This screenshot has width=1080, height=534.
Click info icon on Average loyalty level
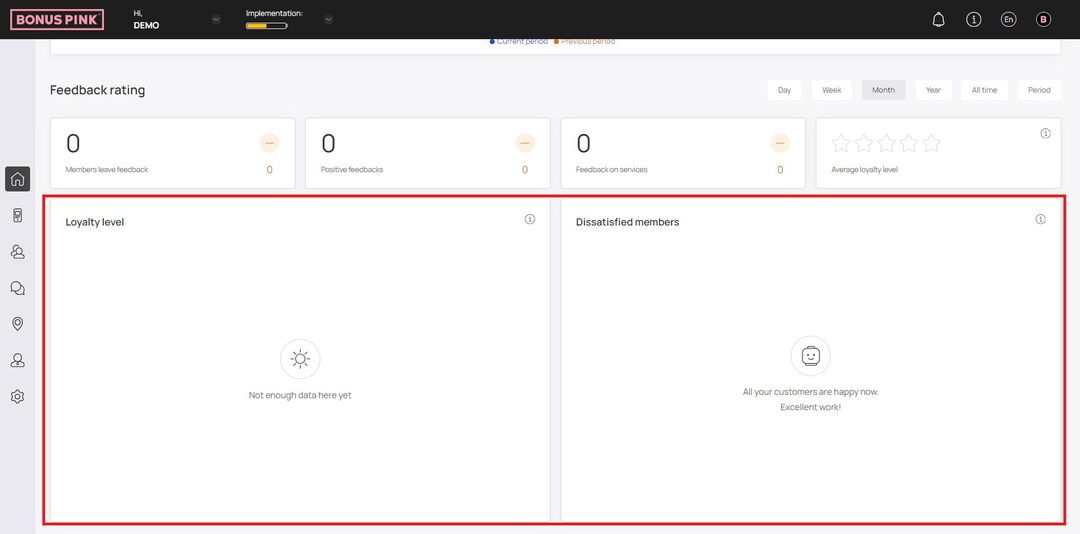(1045, 133)
